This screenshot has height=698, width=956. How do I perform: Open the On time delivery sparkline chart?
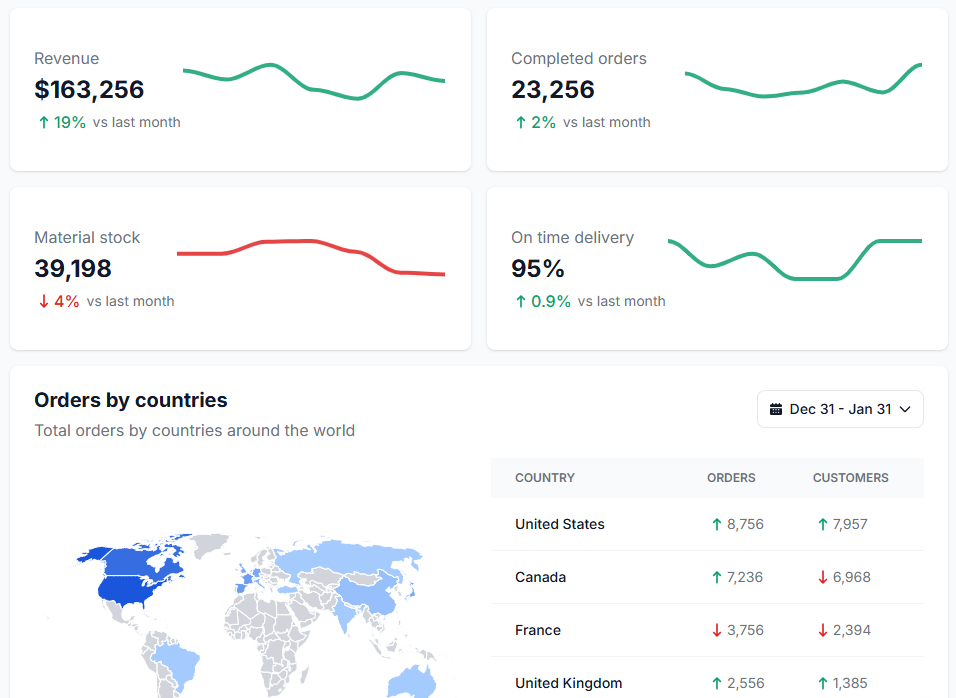click(794, 258)
